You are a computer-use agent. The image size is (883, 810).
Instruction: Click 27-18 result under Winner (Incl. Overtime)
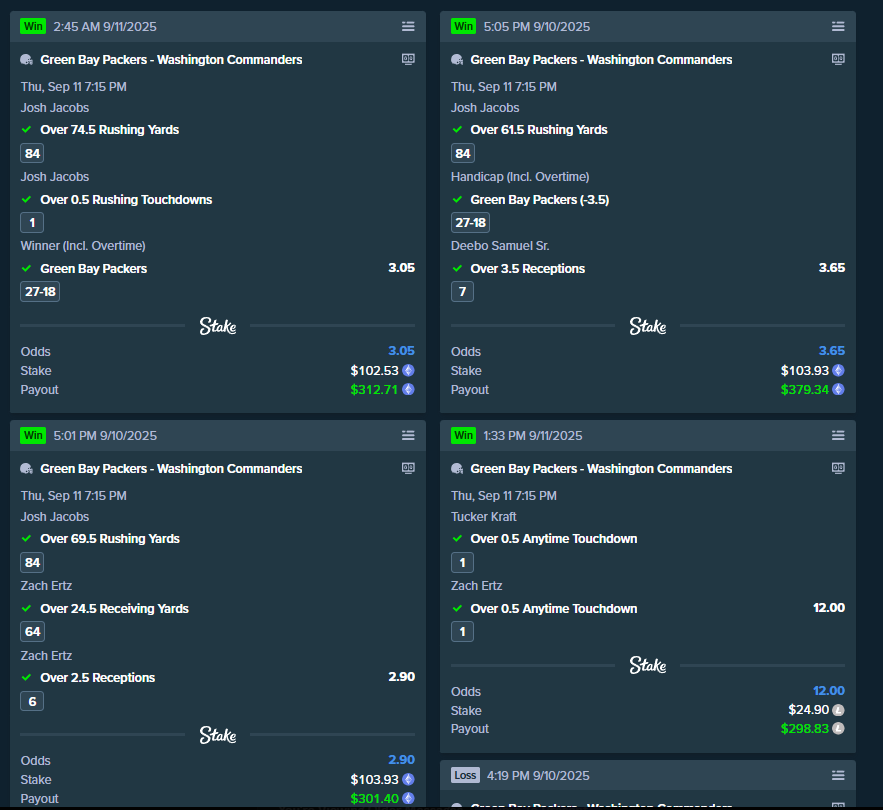[x=40, y=292]
